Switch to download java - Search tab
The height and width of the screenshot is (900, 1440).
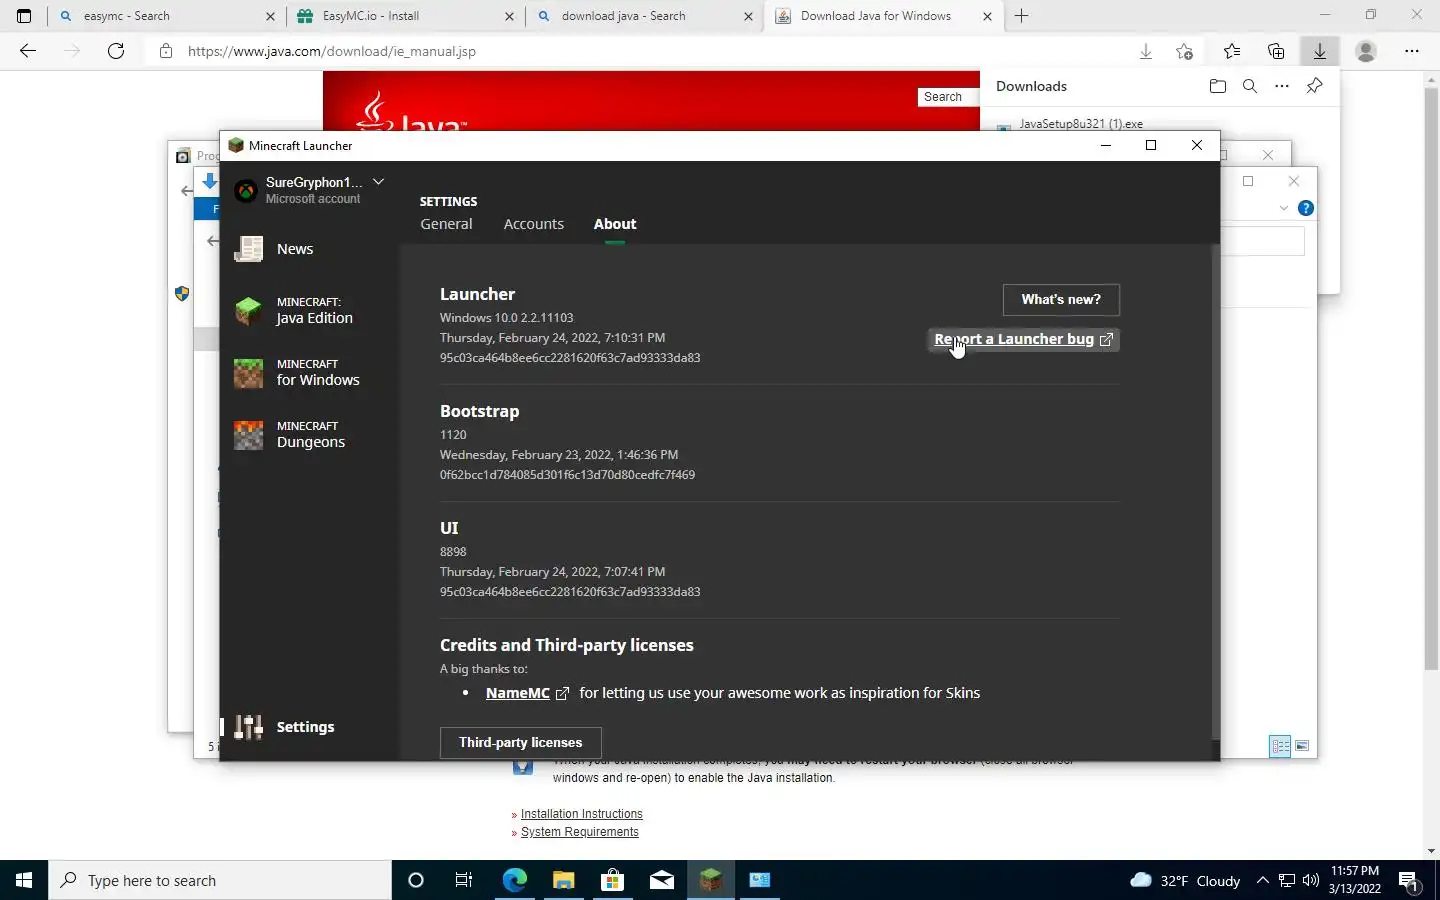coord(645,16)
